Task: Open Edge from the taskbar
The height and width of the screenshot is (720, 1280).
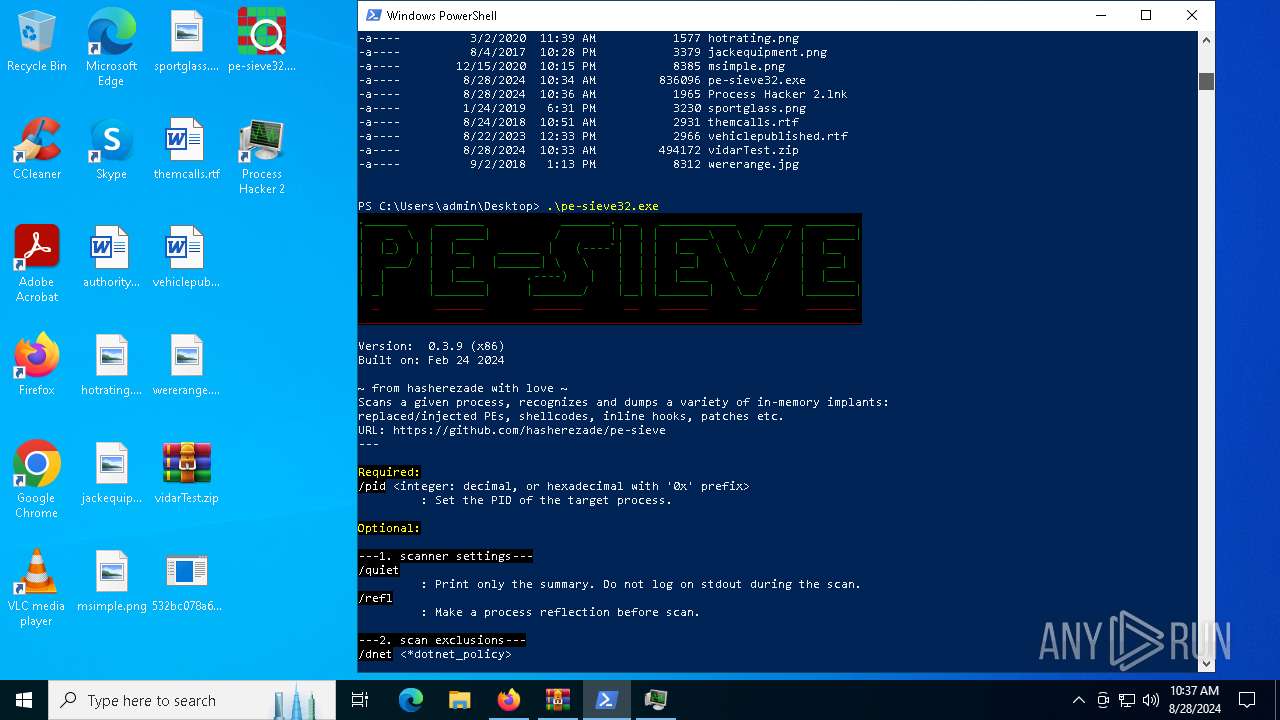Action: pos(411,700)
